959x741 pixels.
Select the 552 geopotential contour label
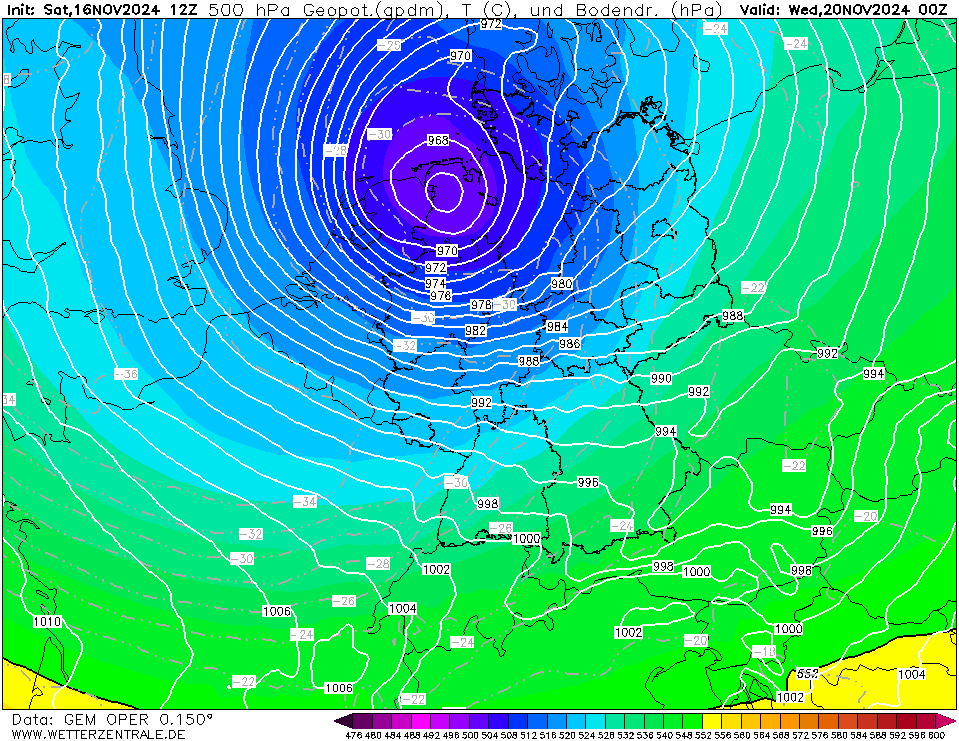click(x=807, y=674)
